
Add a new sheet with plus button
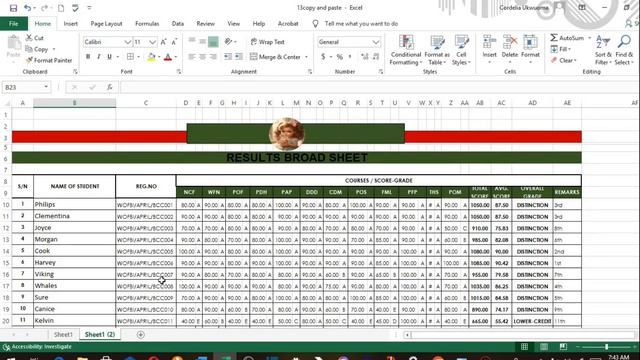click(140, 335)
